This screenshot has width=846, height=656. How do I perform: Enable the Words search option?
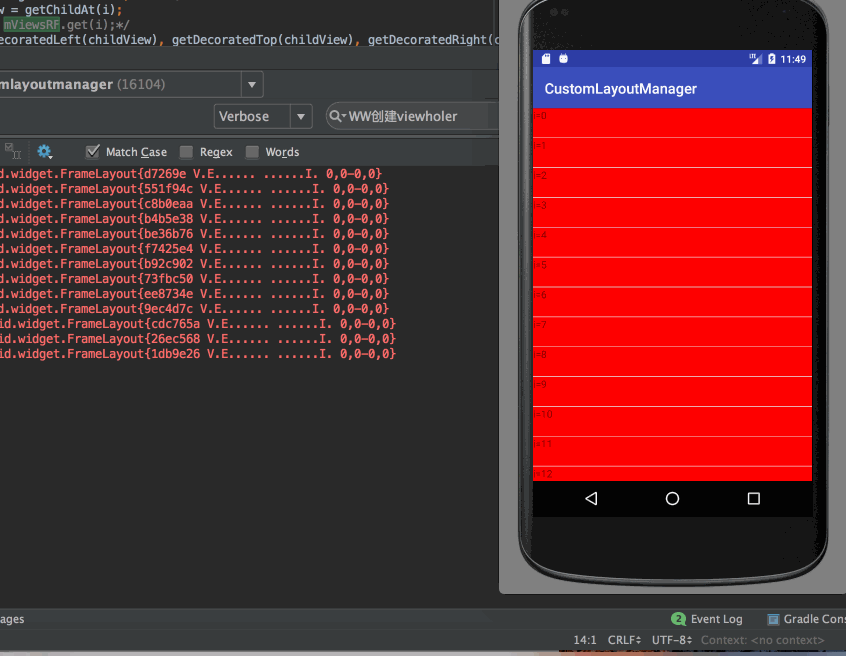(x=251, y=151)
